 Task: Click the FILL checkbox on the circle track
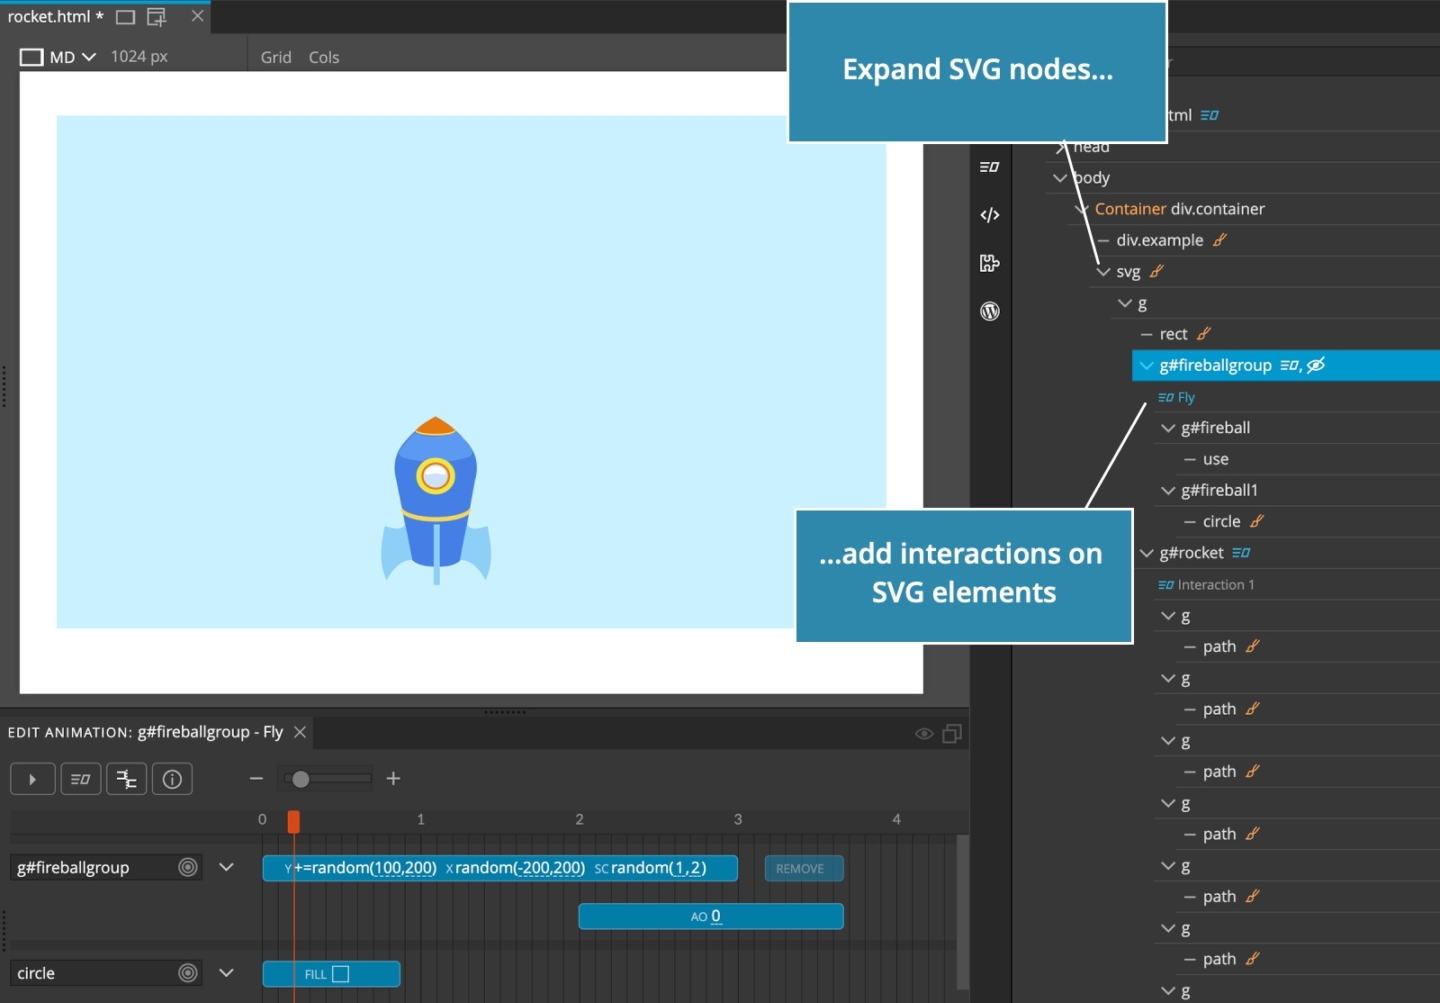340,973
